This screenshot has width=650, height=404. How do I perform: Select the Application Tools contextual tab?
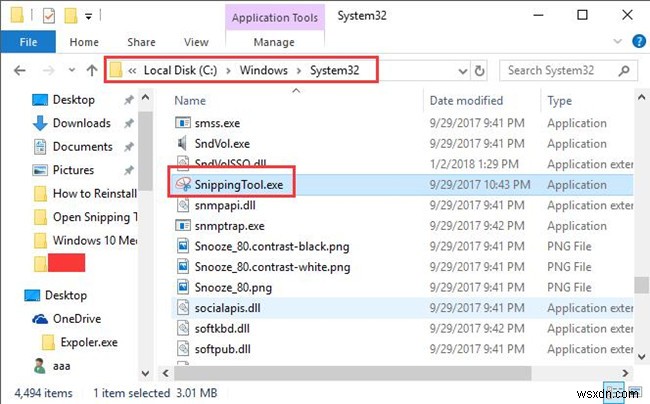tap(275, 18)
